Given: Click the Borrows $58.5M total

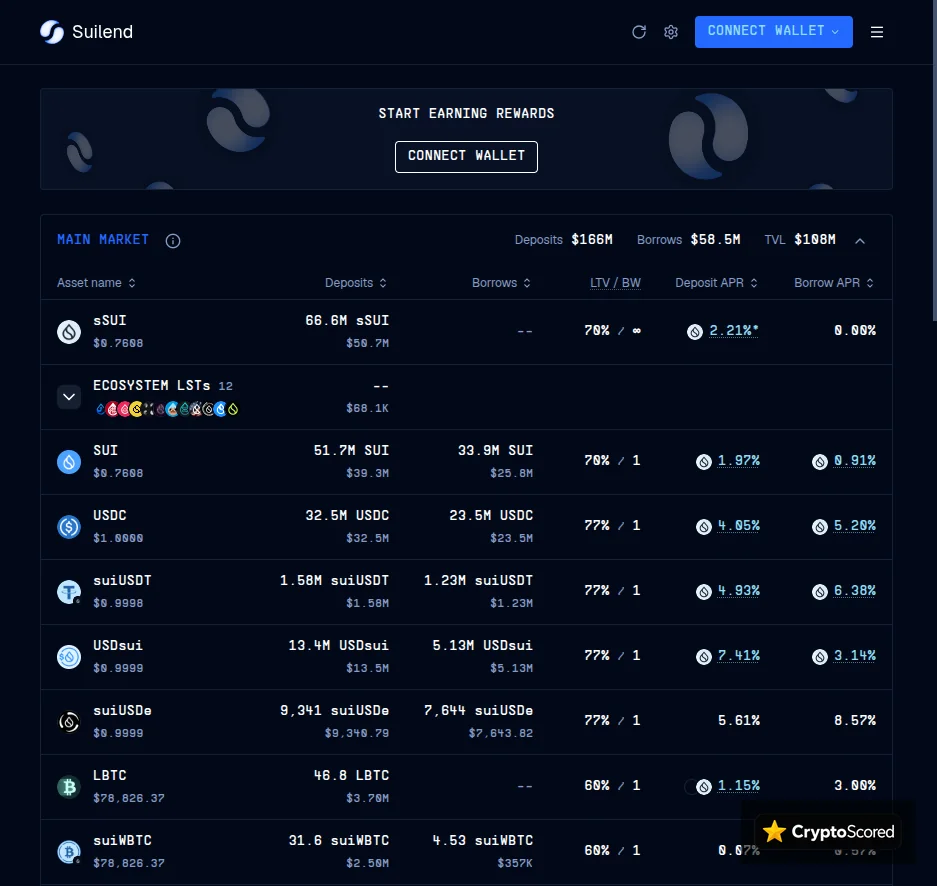Looking at the screenshot, I should pyautogui.click(x=688, y=240).
